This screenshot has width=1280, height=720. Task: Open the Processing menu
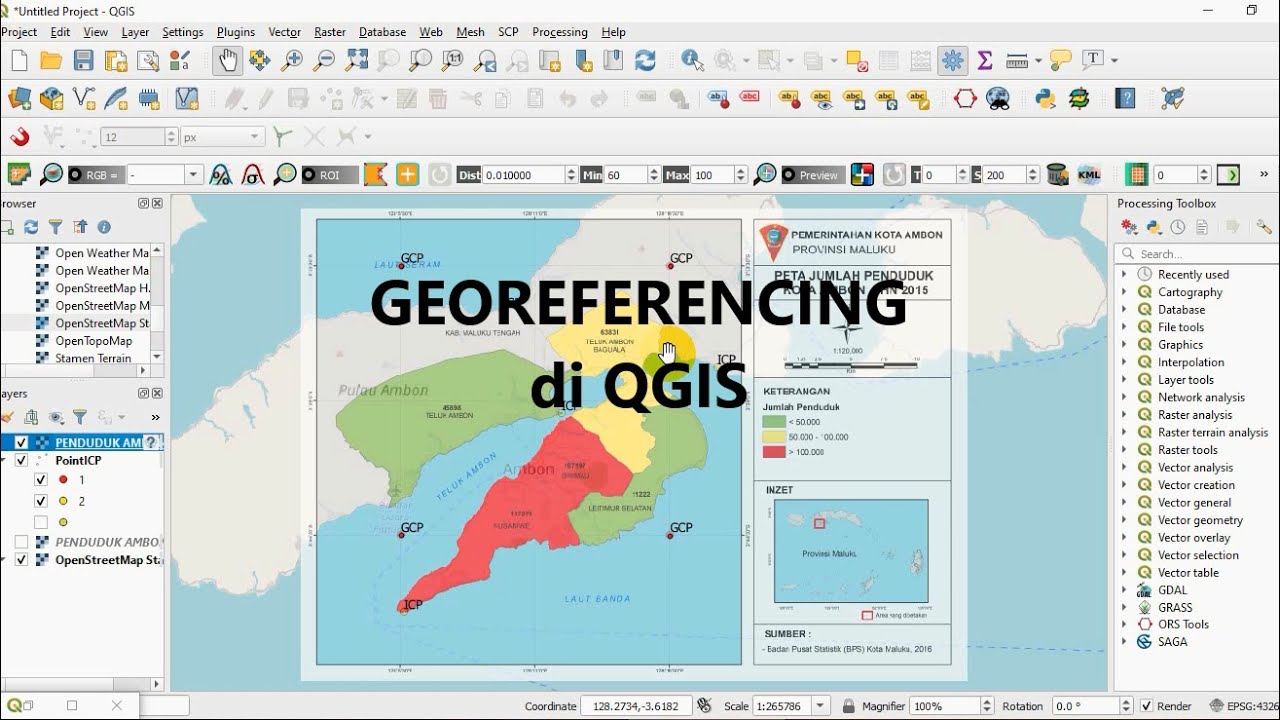[560, 32]
